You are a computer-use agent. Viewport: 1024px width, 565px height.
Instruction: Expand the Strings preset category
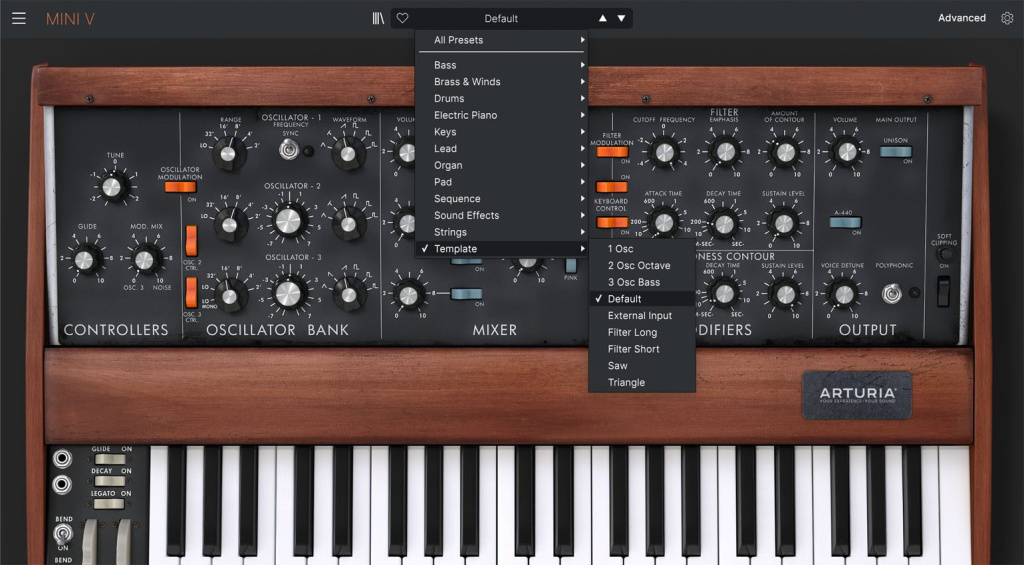coord(502,232)
